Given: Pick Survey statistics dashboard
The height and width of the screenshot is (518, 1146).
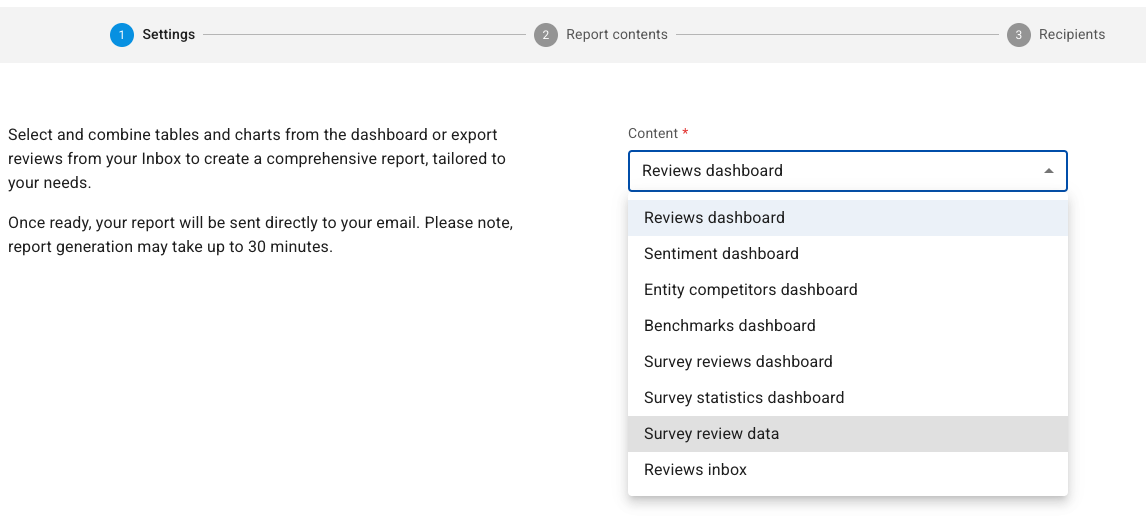Looking at the screenshot, I should [x=848, y=397].
